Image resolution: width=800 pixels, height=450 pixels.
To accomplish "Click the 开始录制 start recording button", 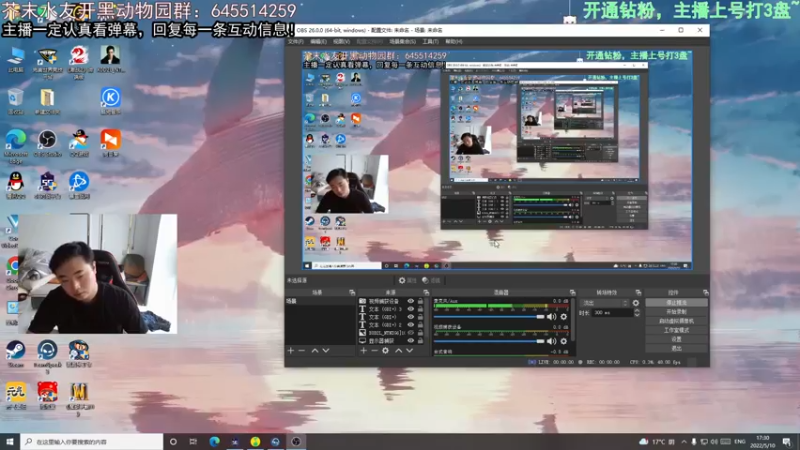I will click(677, 312).
